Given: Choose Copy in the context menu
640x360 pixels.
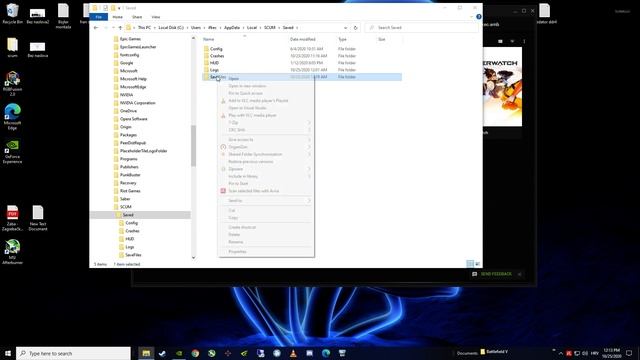Looking at the screenshot, I should 266,218.
